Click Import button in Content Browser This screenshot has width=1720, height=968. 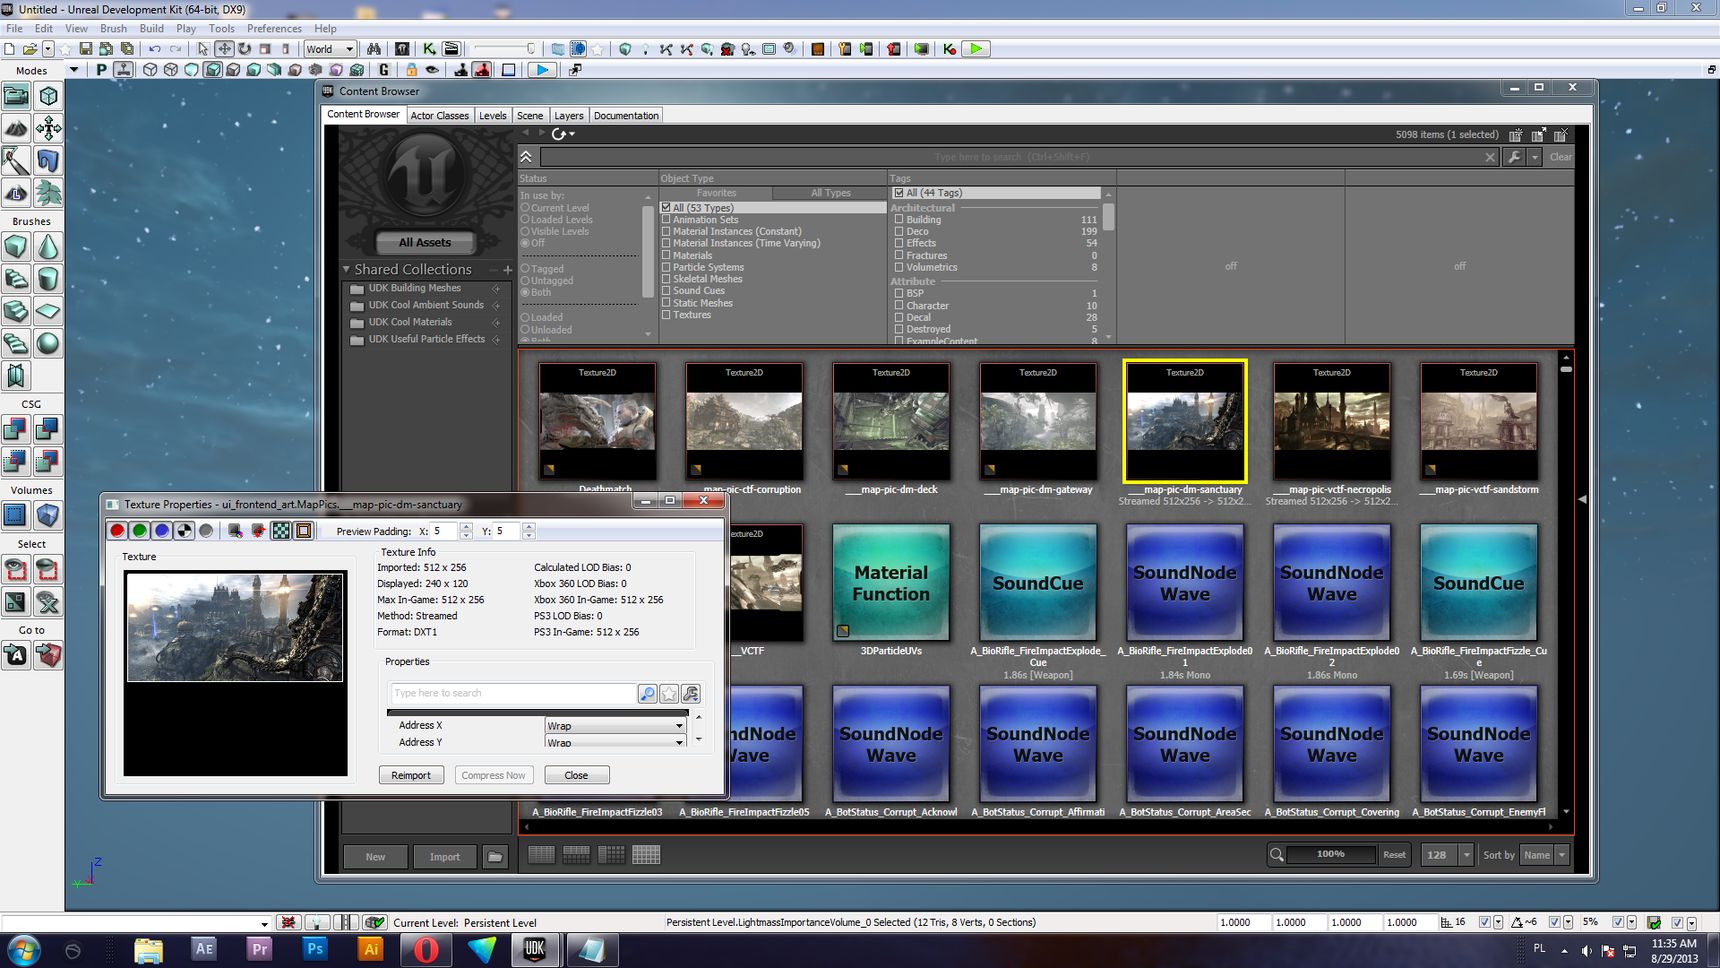click(x=445, y=856)
